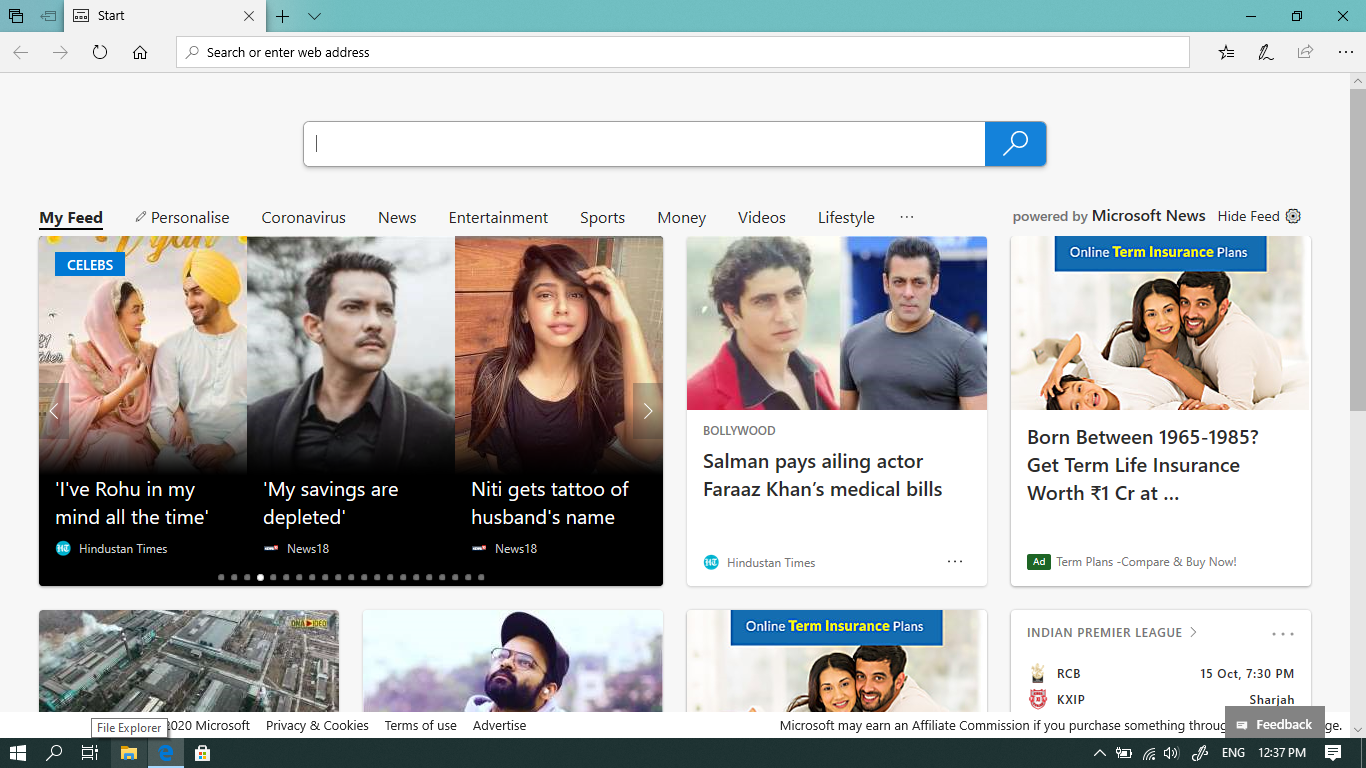
Task: Show hidden system tray icons
Action: pyautogui.click(x=1100, y=753)
